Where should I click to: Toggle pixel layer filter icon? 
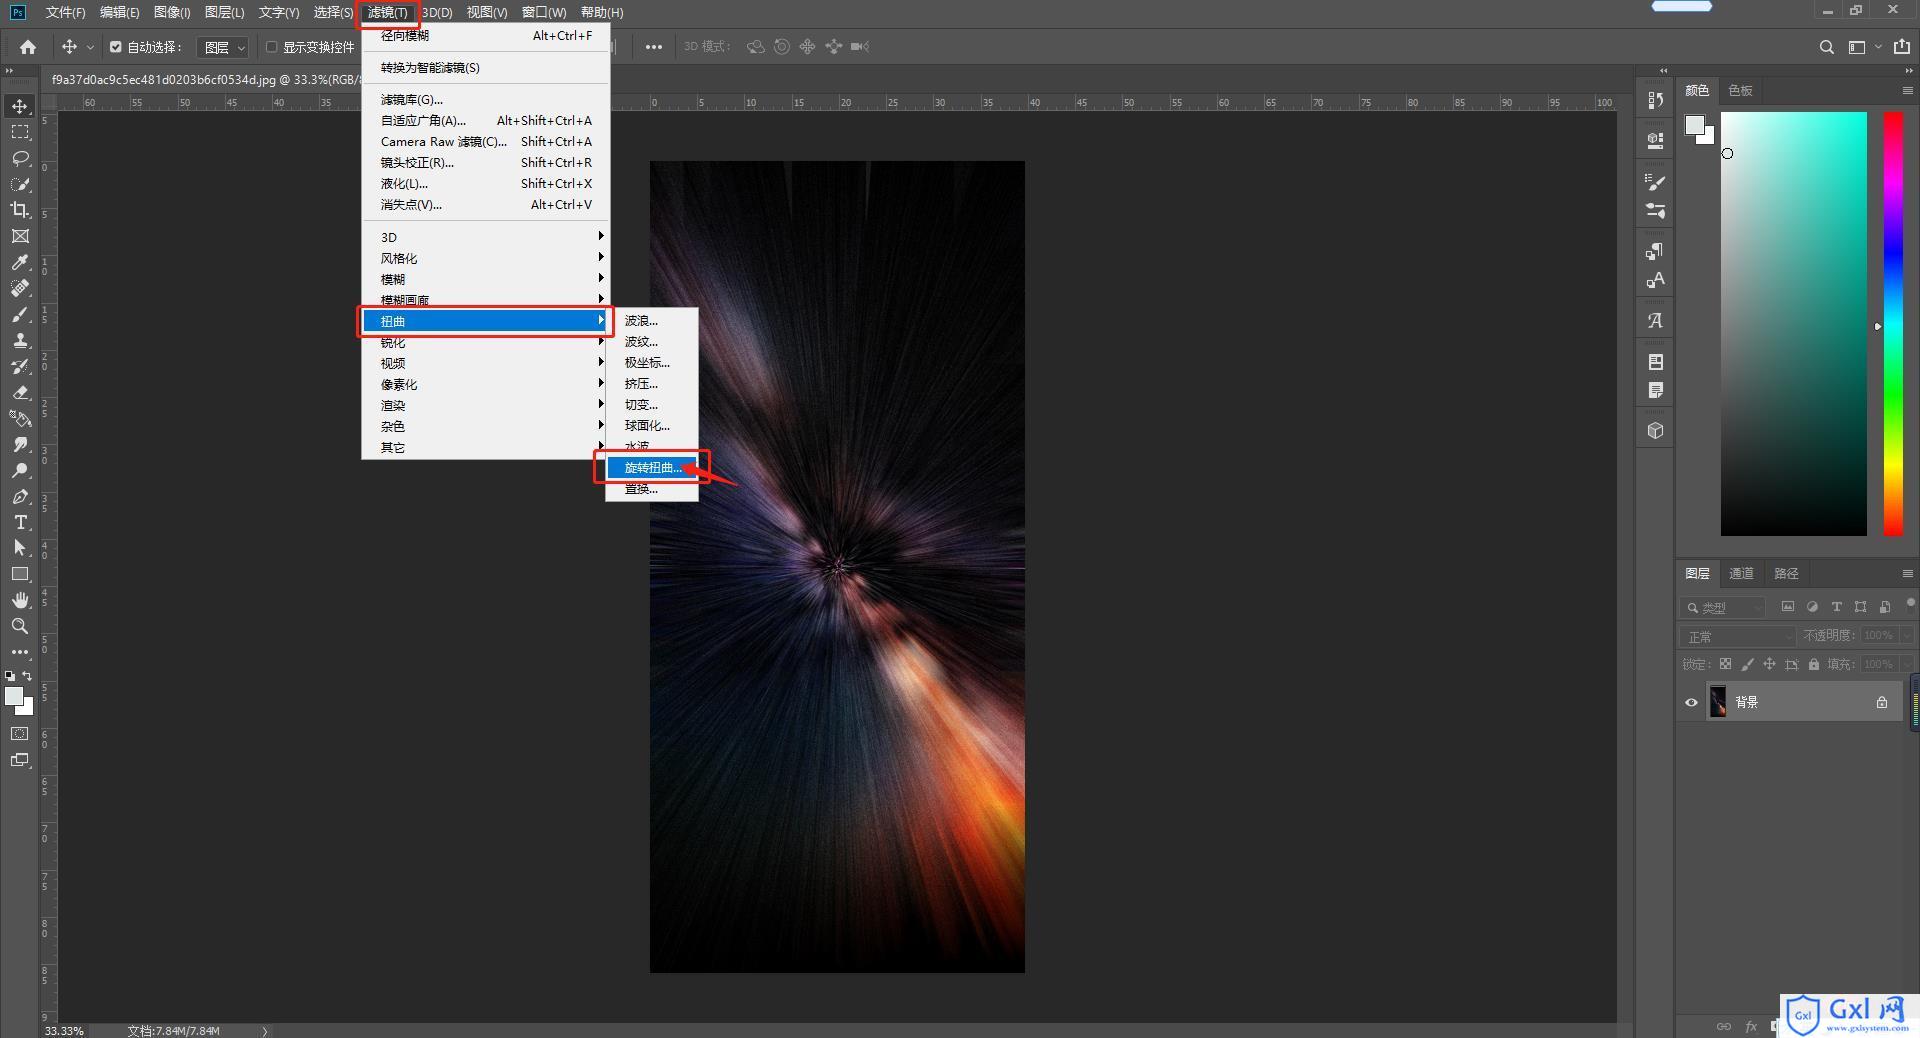tap(1787, 607)
